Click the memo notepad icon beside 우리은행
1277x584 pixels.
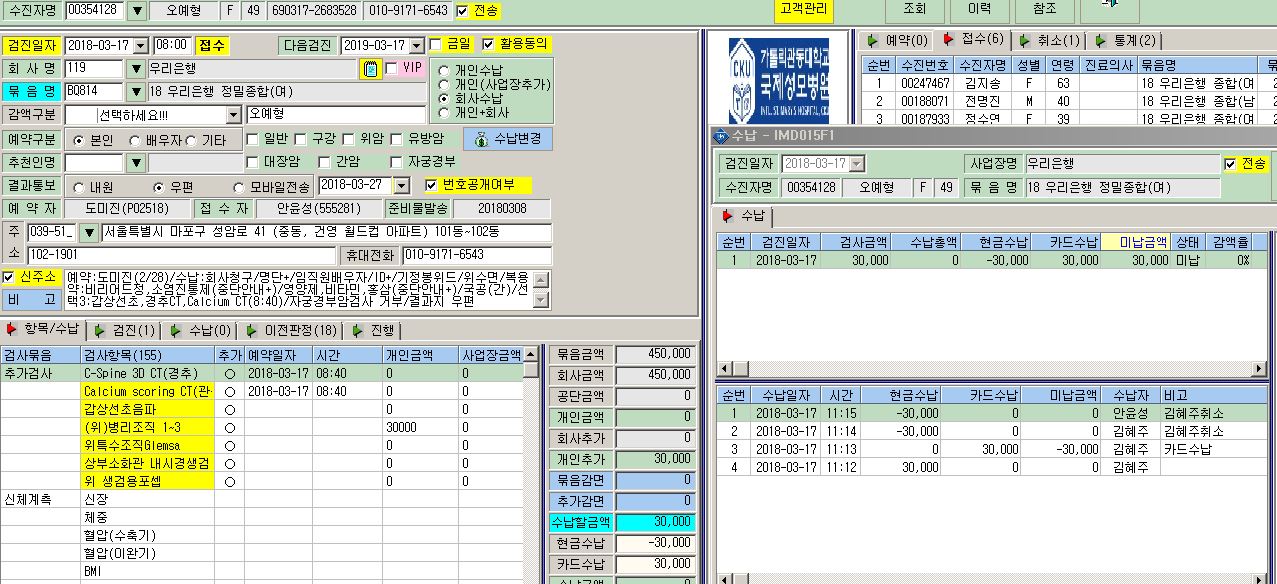coord(370,69)
